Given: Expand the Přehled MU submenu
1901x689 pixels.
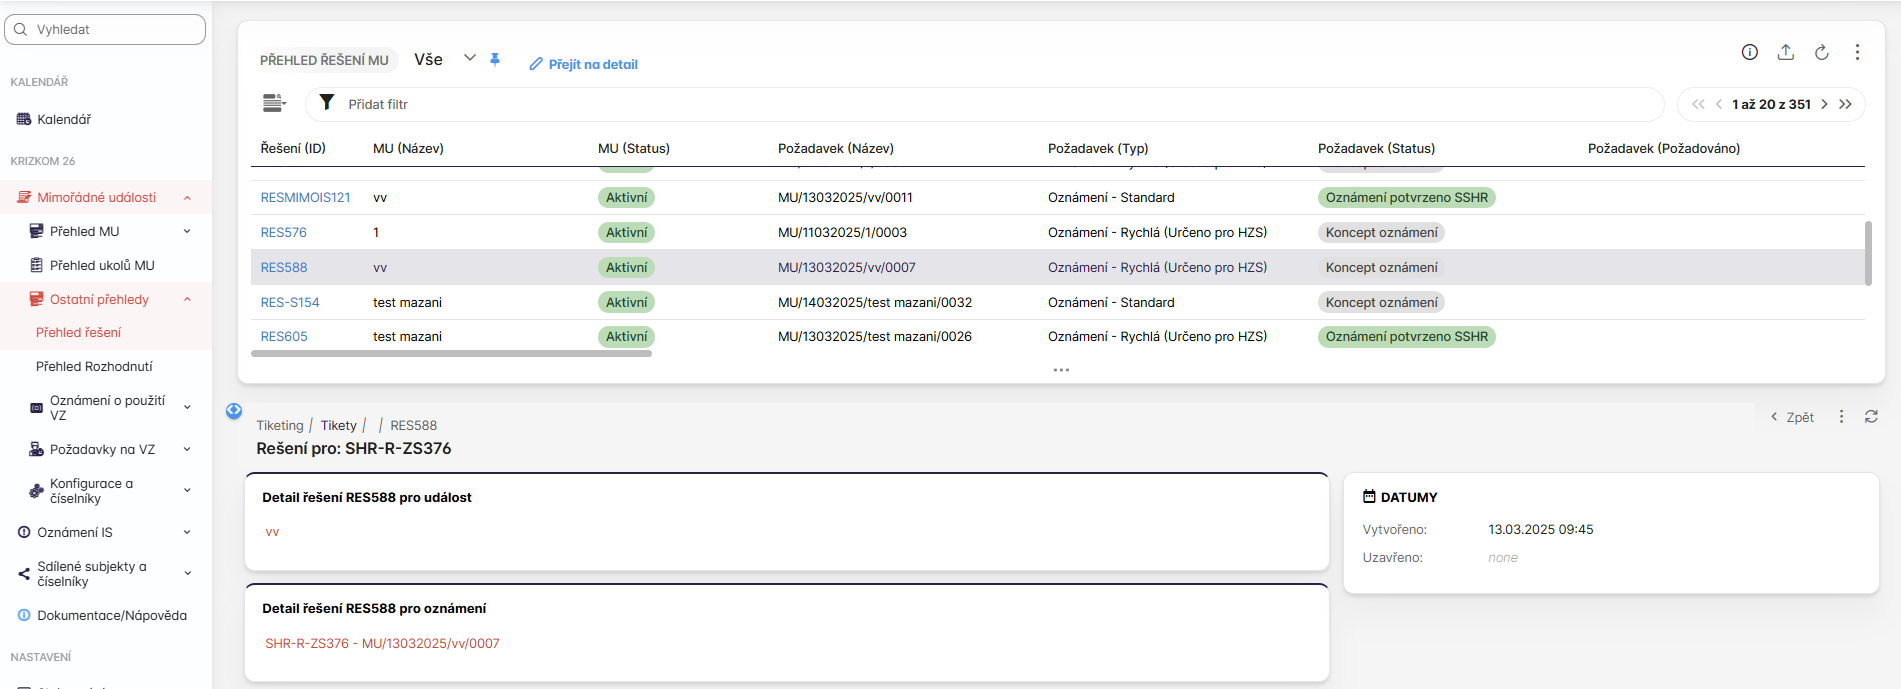Looking at the screenshot, I should pyautogui.click(x=187, y=232).
